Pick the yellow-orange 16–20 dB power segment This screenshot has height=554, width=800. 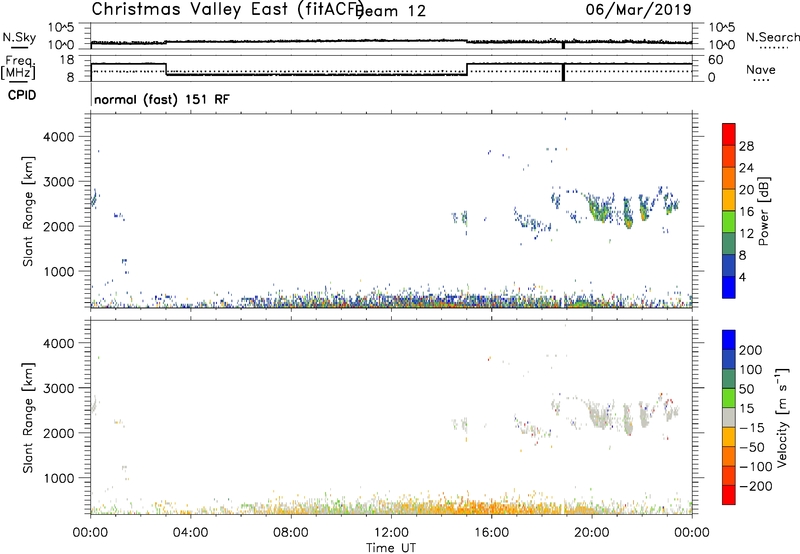point(729,199)
